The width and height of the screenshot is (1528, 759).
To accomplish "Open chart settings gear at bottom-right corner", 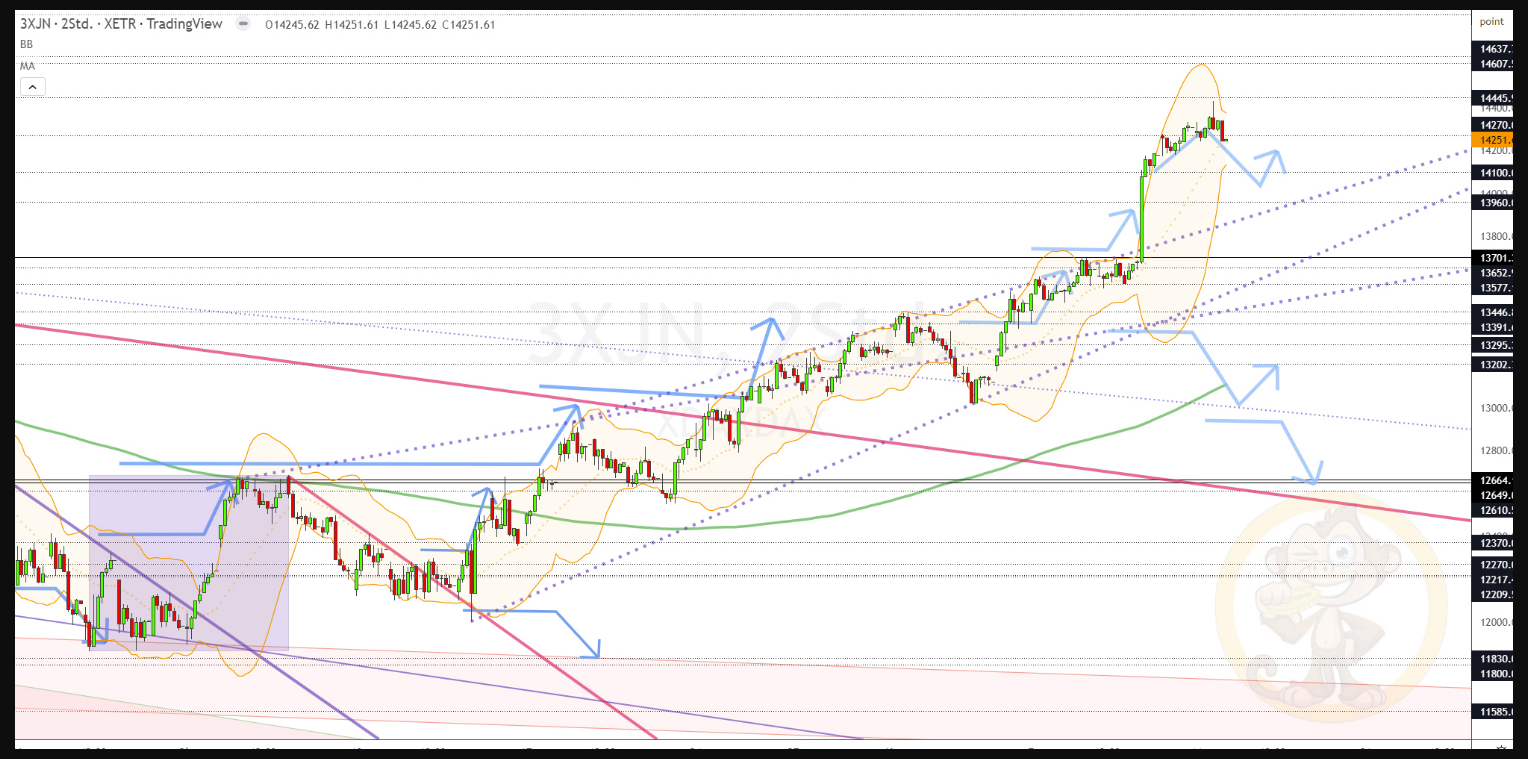I will point(1501,749).
